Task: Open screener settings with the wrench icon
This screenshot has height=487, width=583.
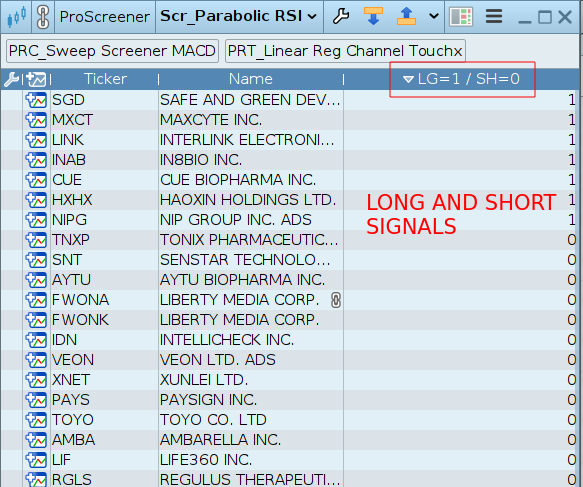Action: point(341,16)
